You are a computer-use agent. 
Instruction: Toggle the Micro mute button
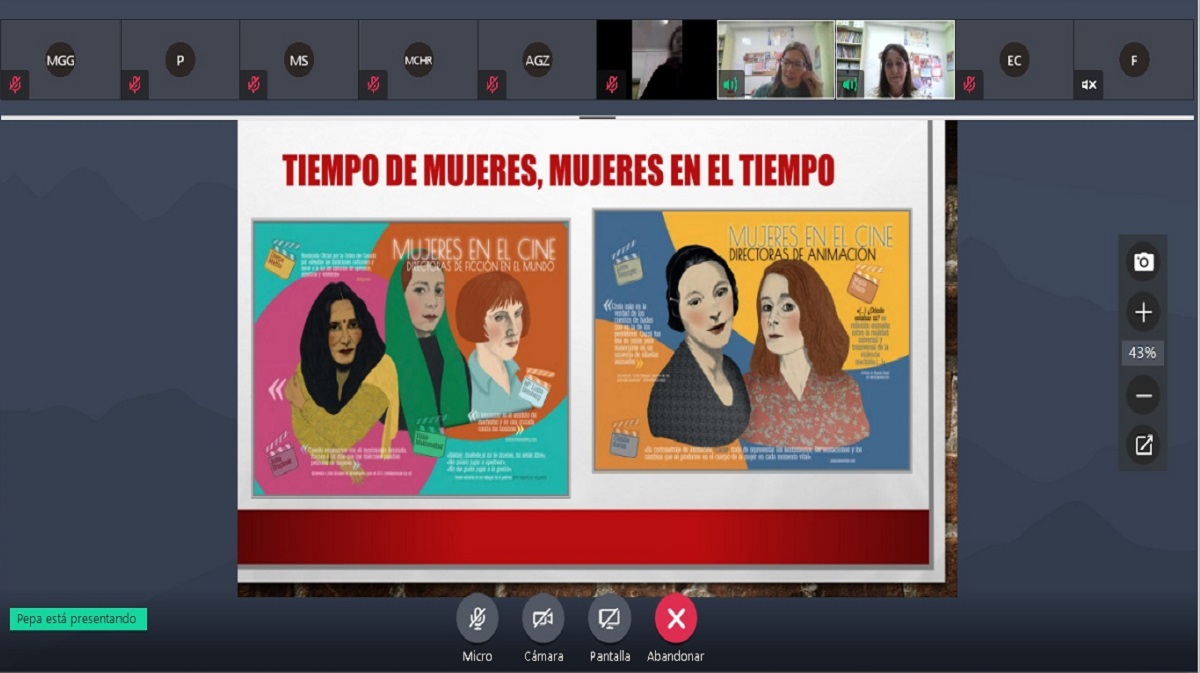[x=477, y=619]
